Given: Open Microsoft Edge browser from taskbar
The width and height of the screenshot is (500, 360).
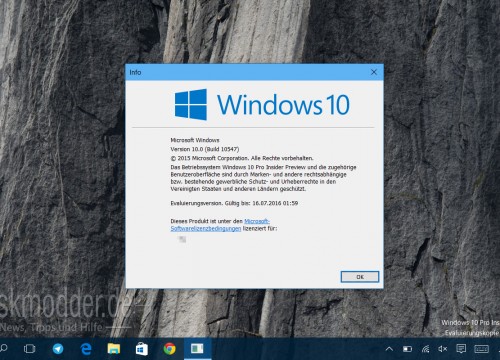Looking at the screenshot, I should click(86, 349).
